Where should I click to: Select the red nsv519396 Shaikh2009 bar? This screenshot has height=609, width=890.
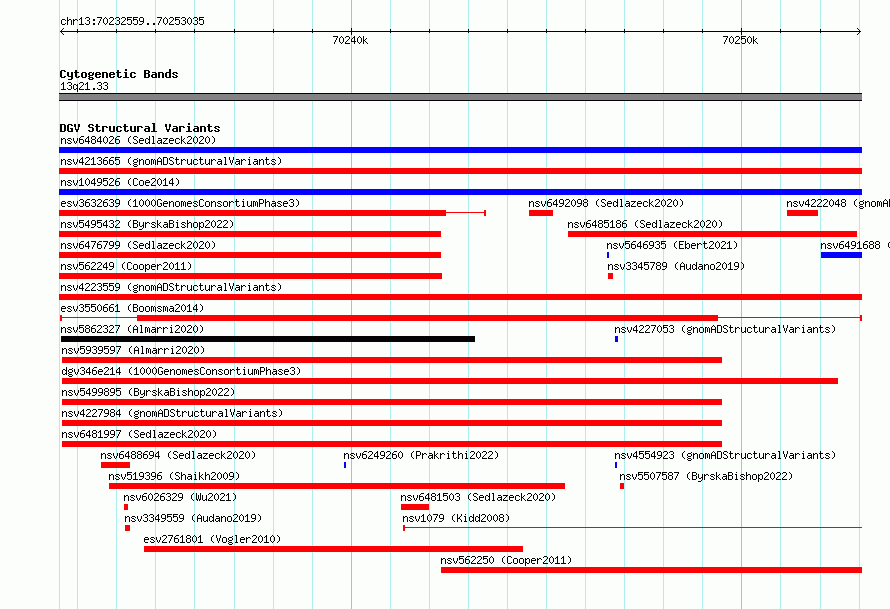tap(337, 486)
